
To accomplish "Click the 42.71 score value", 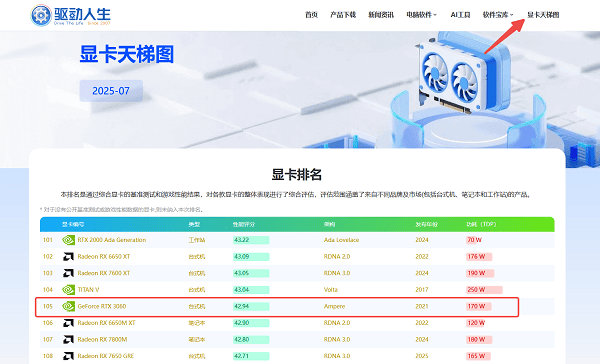I will coord(241,356).
